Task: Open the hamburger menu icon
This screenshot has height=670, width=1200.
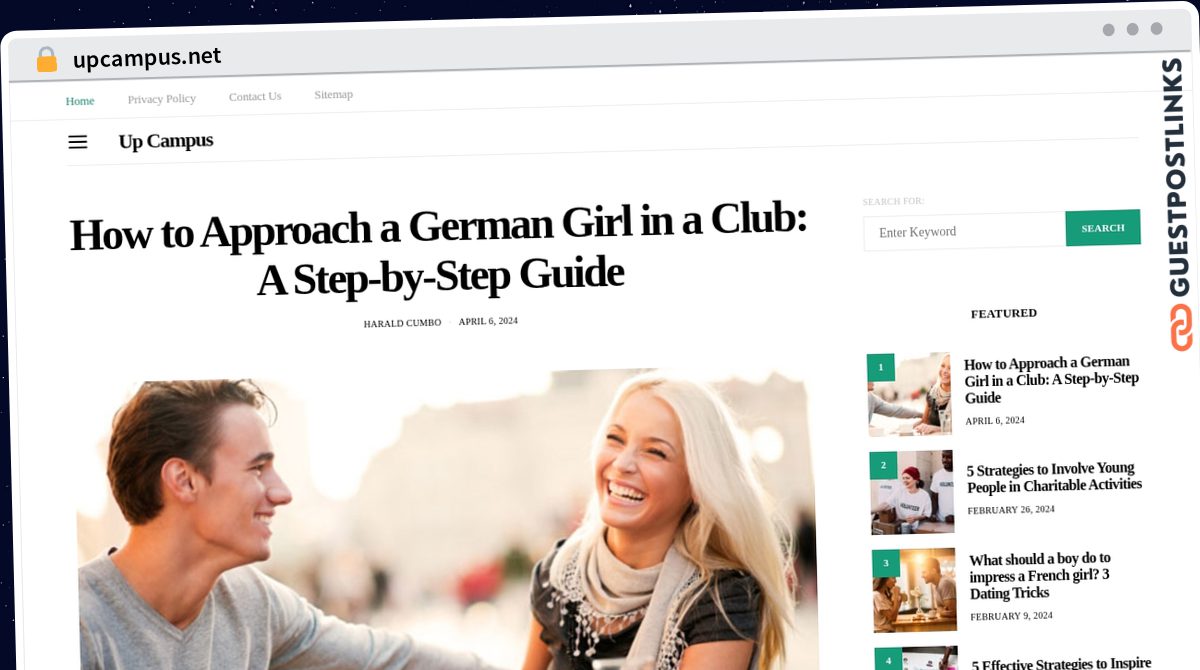Action: pos(78,142)
